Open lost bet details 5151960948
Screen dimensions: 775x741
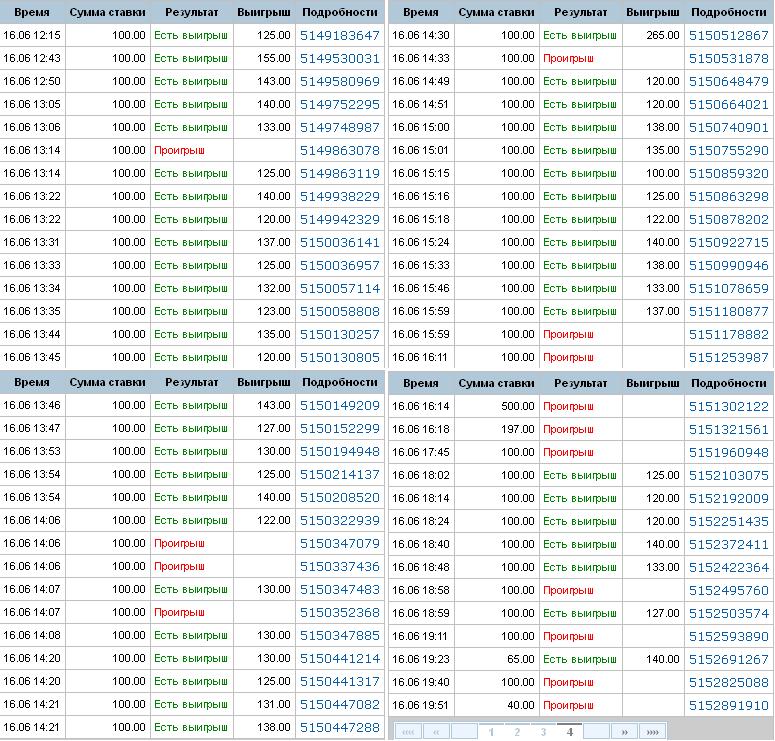click(x=729, y=452)
